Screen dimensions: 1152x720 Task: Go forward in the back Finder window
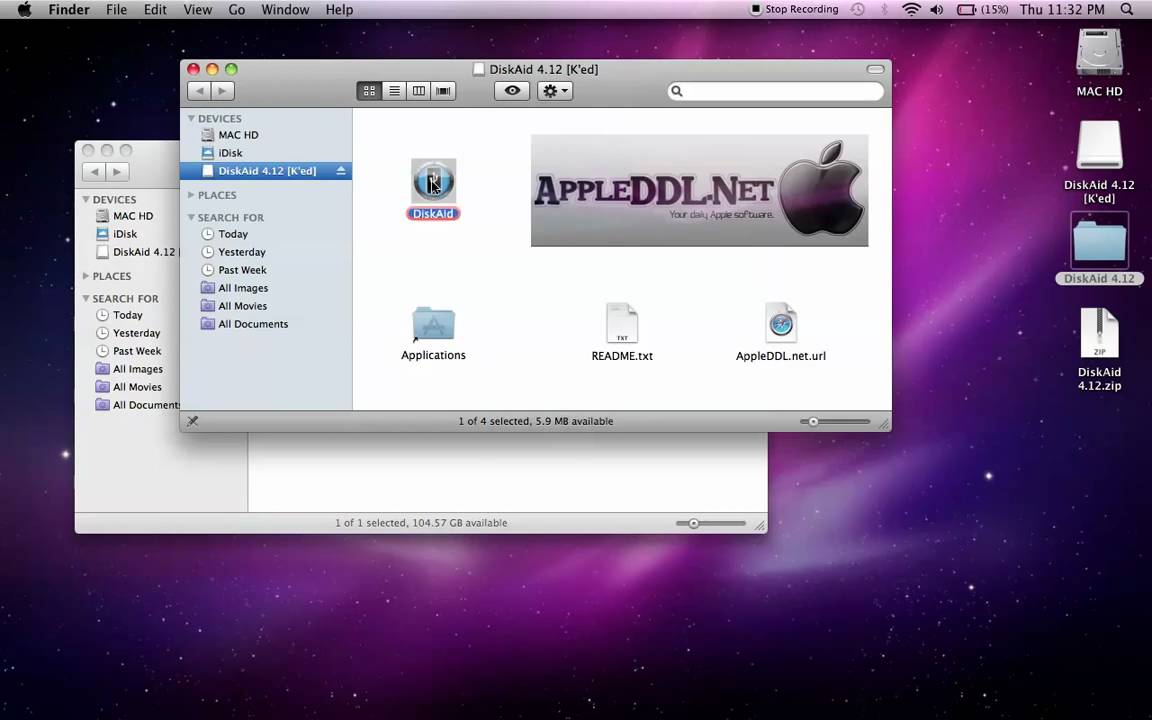[x=118, y=172]
